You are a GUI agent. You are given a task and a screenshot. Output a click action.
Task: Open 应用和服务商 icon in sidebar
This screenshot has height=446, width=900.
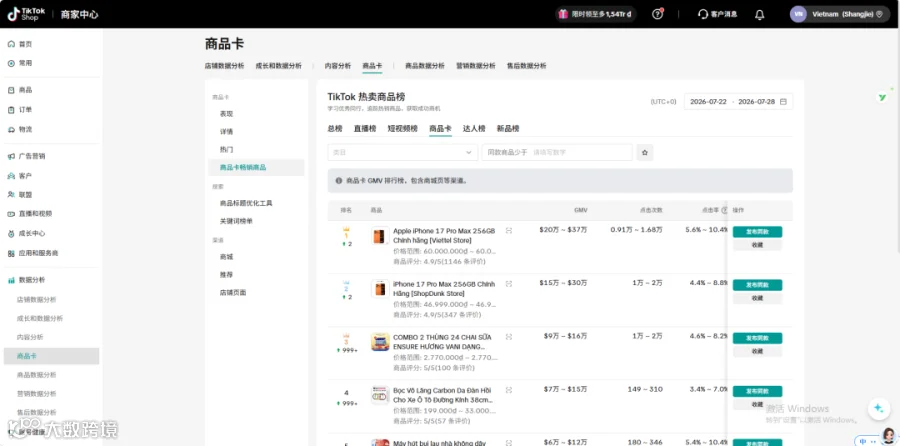coord(11,253)
